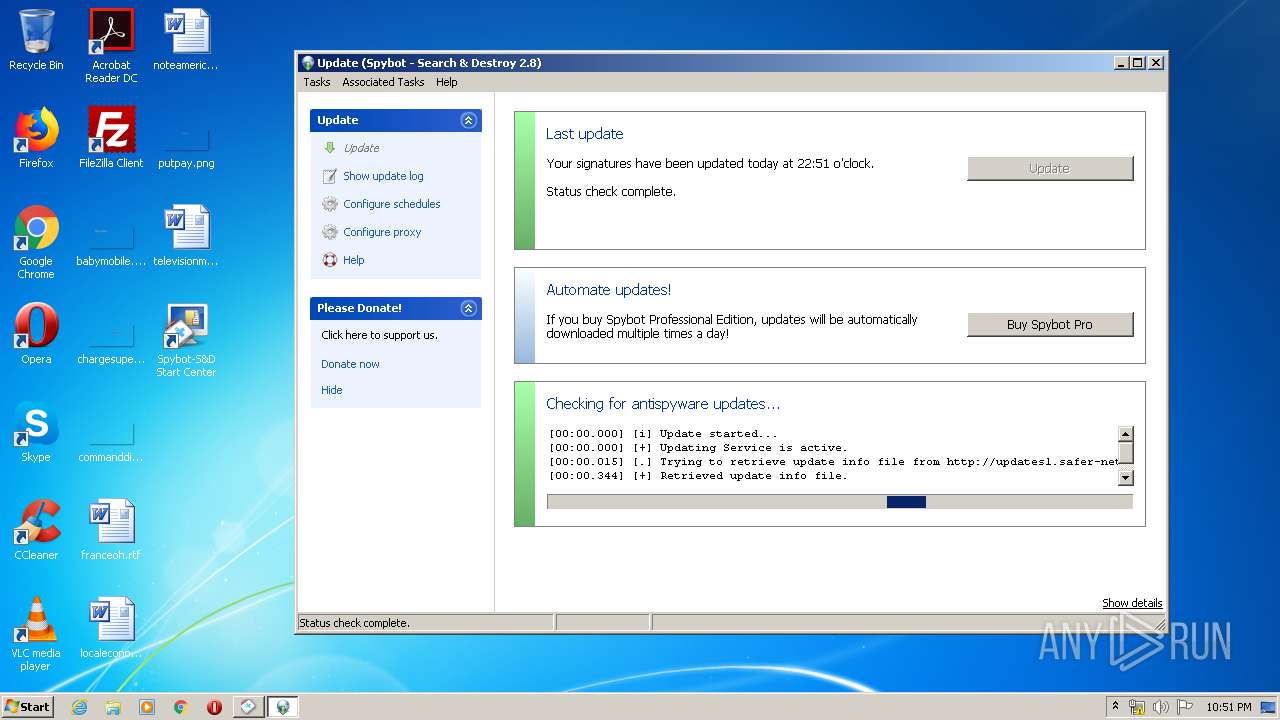Viewport: 1280px width, 720px height.
Task: Click the Configure proxy gear icon
Action: pyautogui.click(x=330, y=232)
